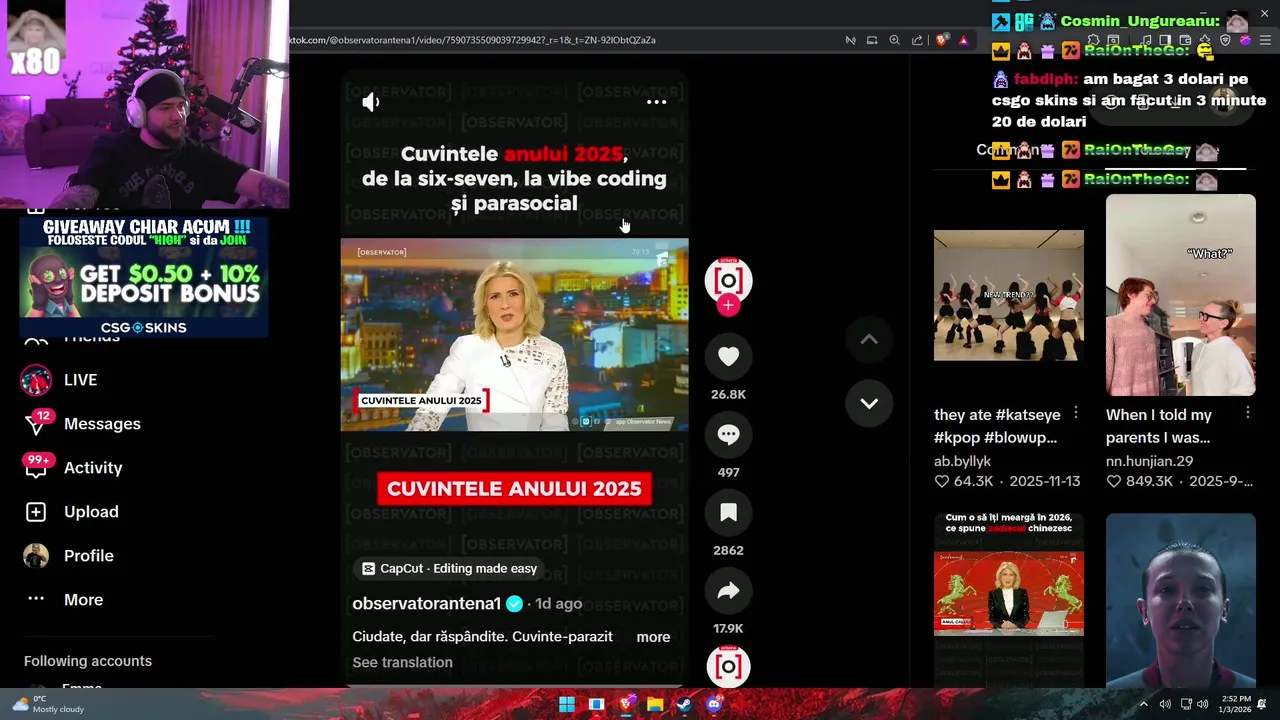Screen dimensions: 1280x720
Task: Open the nn.hunjian.29 author link
Action: click(x=1149, y=461)
